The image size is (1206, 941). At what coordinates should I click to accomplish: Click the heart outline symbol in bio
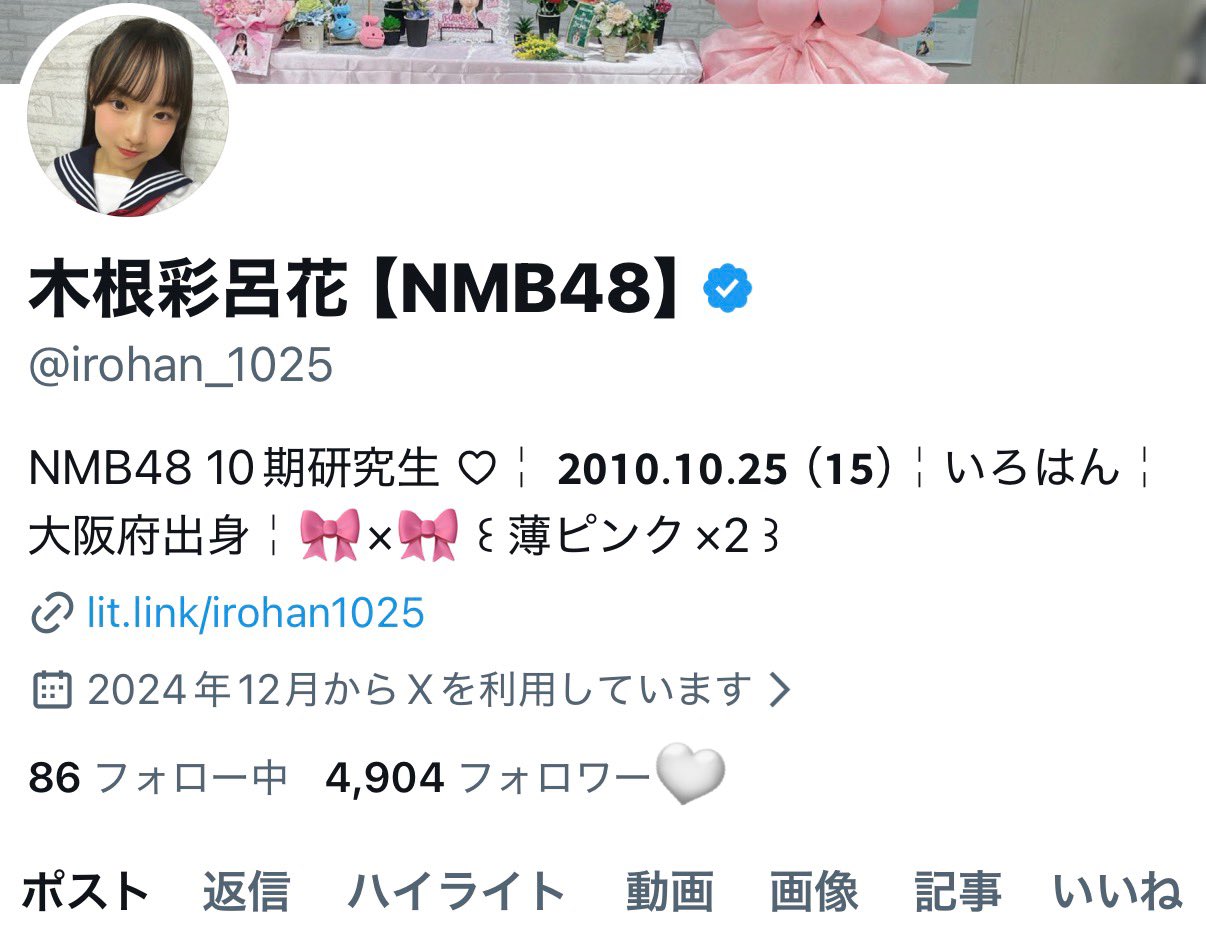(476, 469)
